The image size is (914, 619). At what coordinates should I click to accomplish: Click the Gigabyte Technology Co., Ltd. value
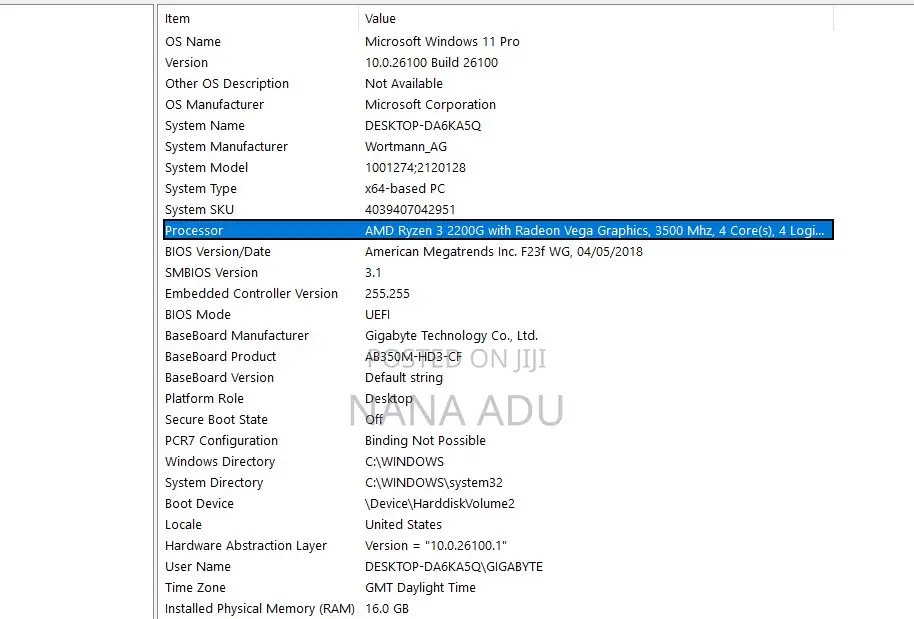click(x=451, y=336)
